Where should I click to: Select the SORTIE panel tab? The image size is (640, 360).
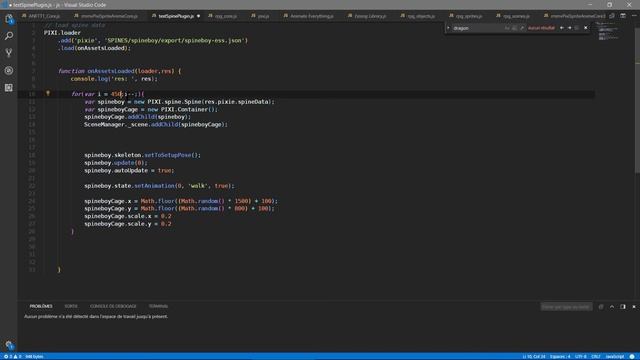pyautogui.click(x=71, y=306)
